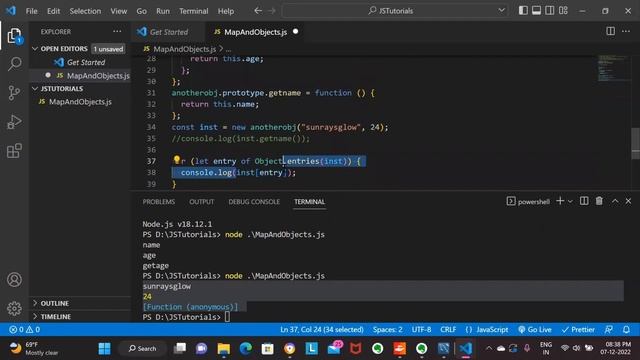The image size is (640, 360).
Task: Open the Run menu
Action: pos(162,11)
